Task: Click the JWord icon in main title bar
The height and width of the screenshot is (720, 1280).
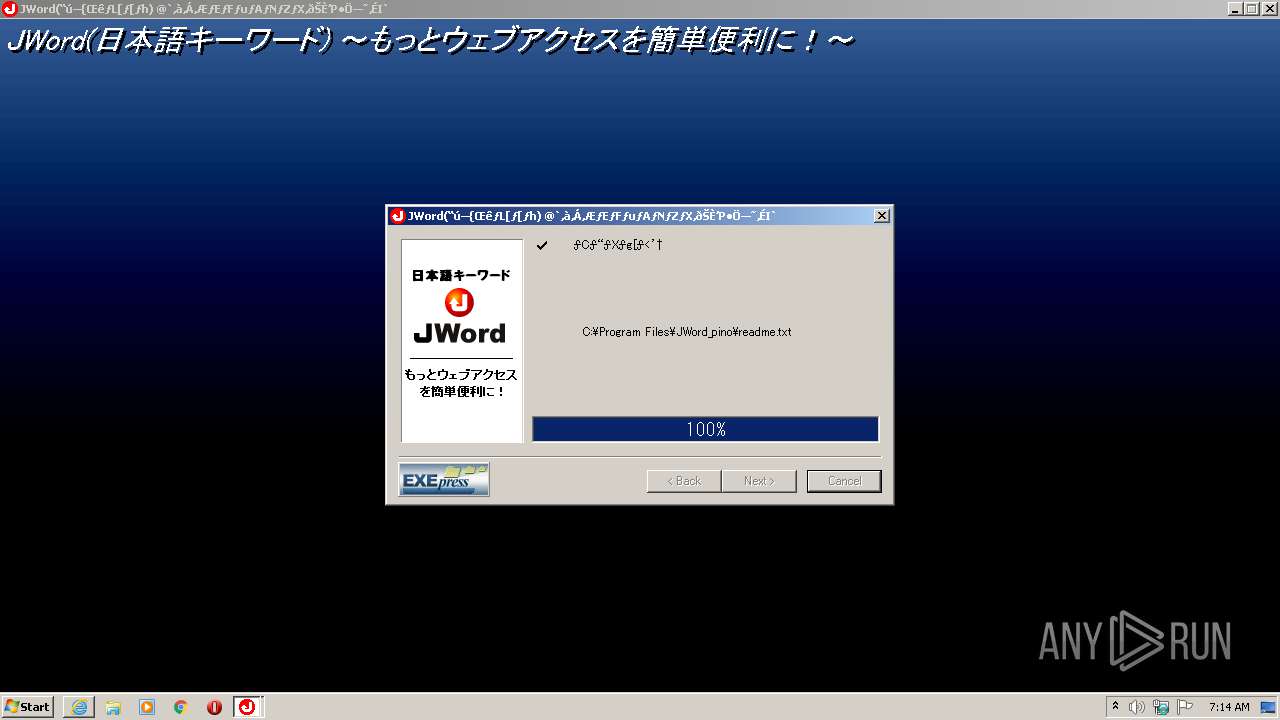Action: click(9, 9)
